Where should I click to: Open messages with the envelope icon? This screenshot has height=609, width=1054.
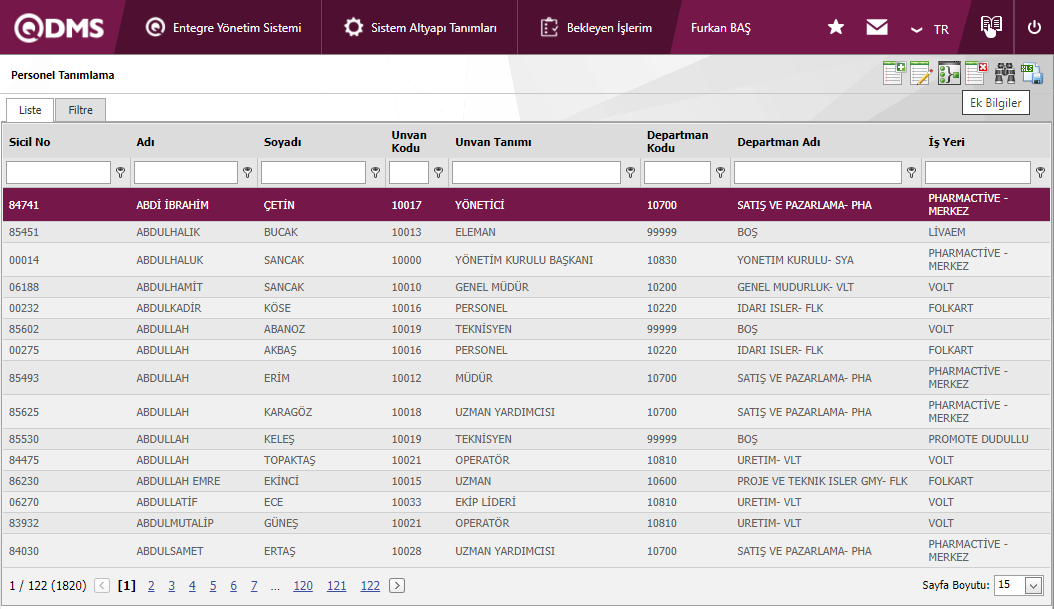click(877, 28)
